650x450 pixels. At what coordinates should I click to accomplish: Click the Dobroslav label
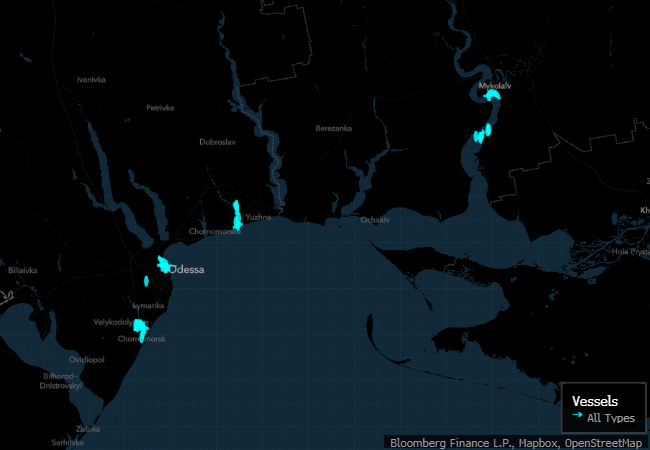coord(217,142)
